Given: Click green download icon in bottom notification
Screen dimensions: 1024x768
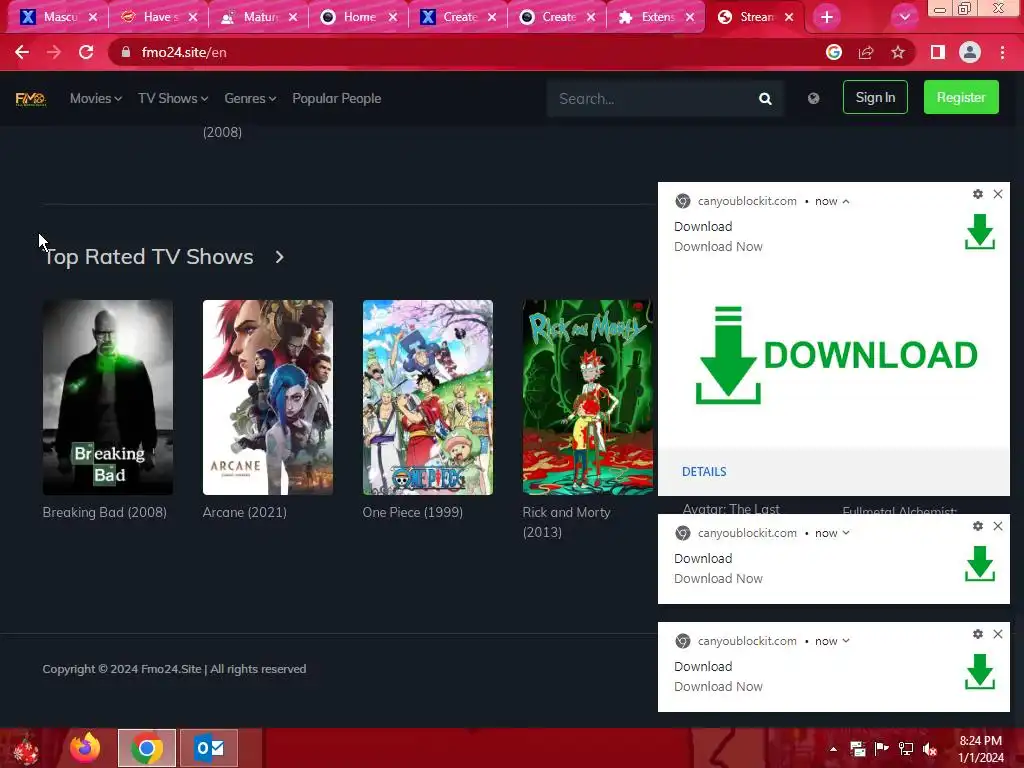Looking at the screenshot, I should click(980, 672).
